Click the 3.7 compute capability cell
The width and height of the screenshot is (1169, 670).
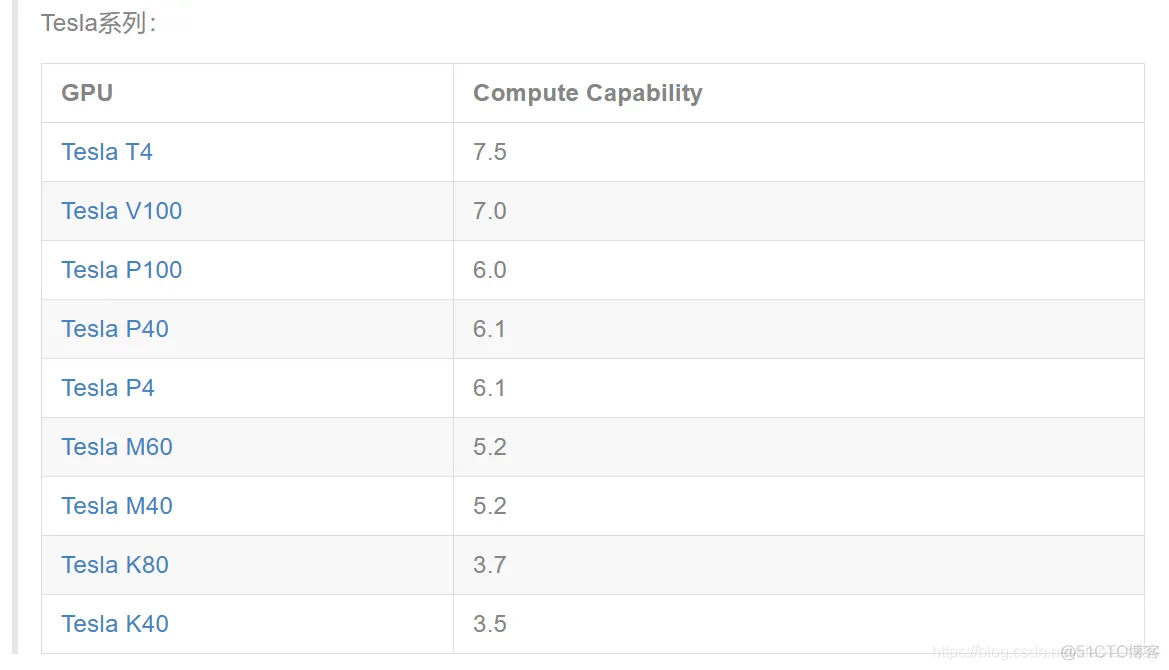click(x=490, y=565)
